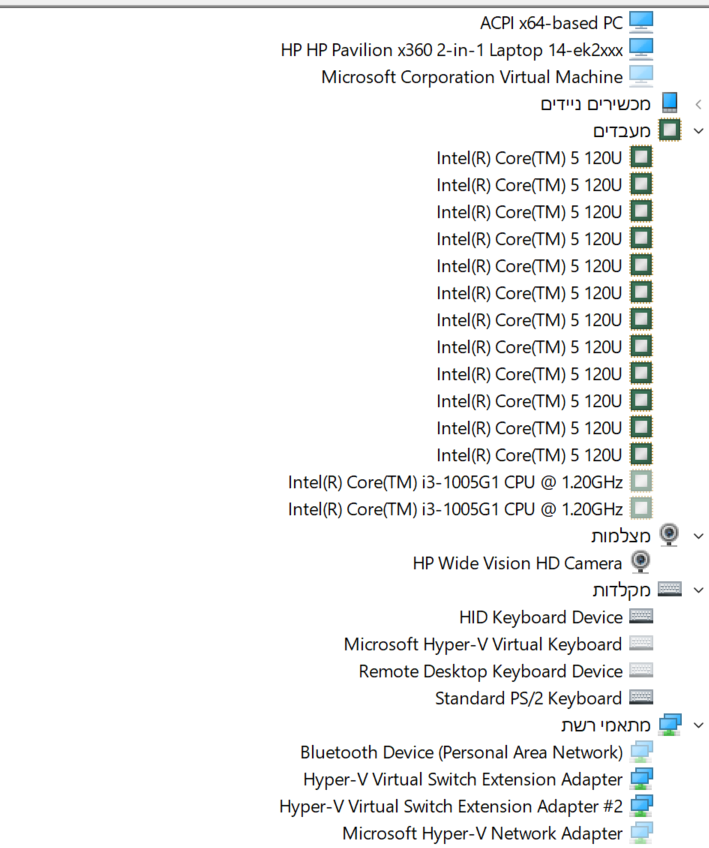This screenshot has width=709, height=848.
Task: Click the HID Keyboard Device icon
Action: pos(641,617)
